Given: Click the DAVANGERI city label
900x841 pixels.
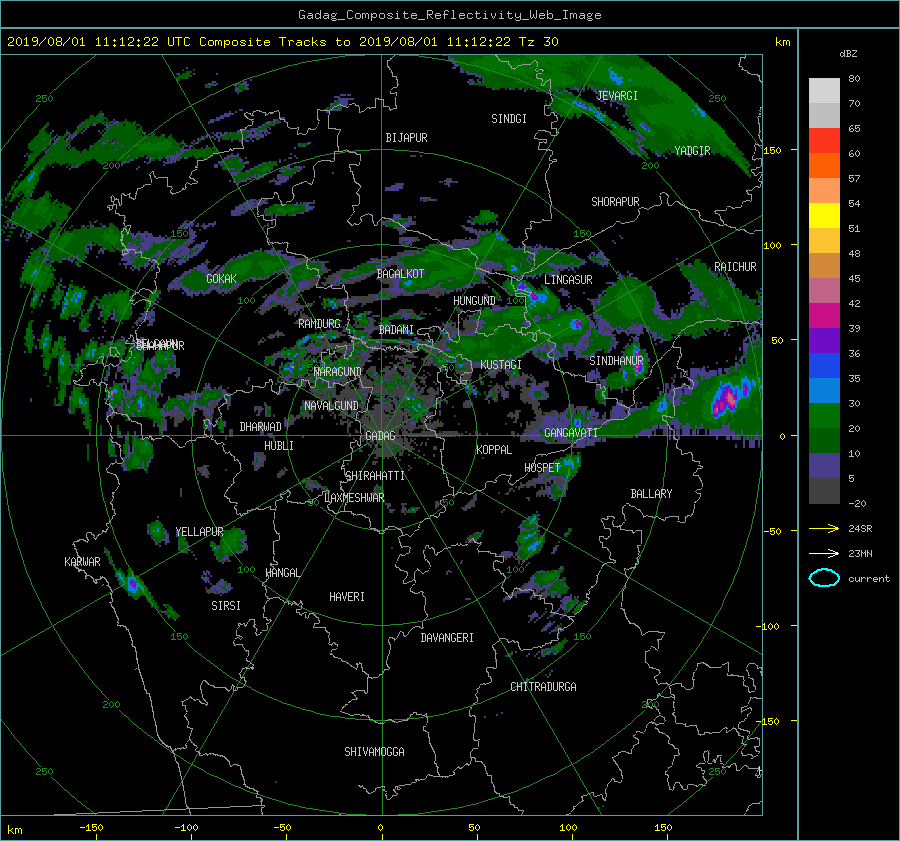Looking at the screenshot, I should 447,638.
